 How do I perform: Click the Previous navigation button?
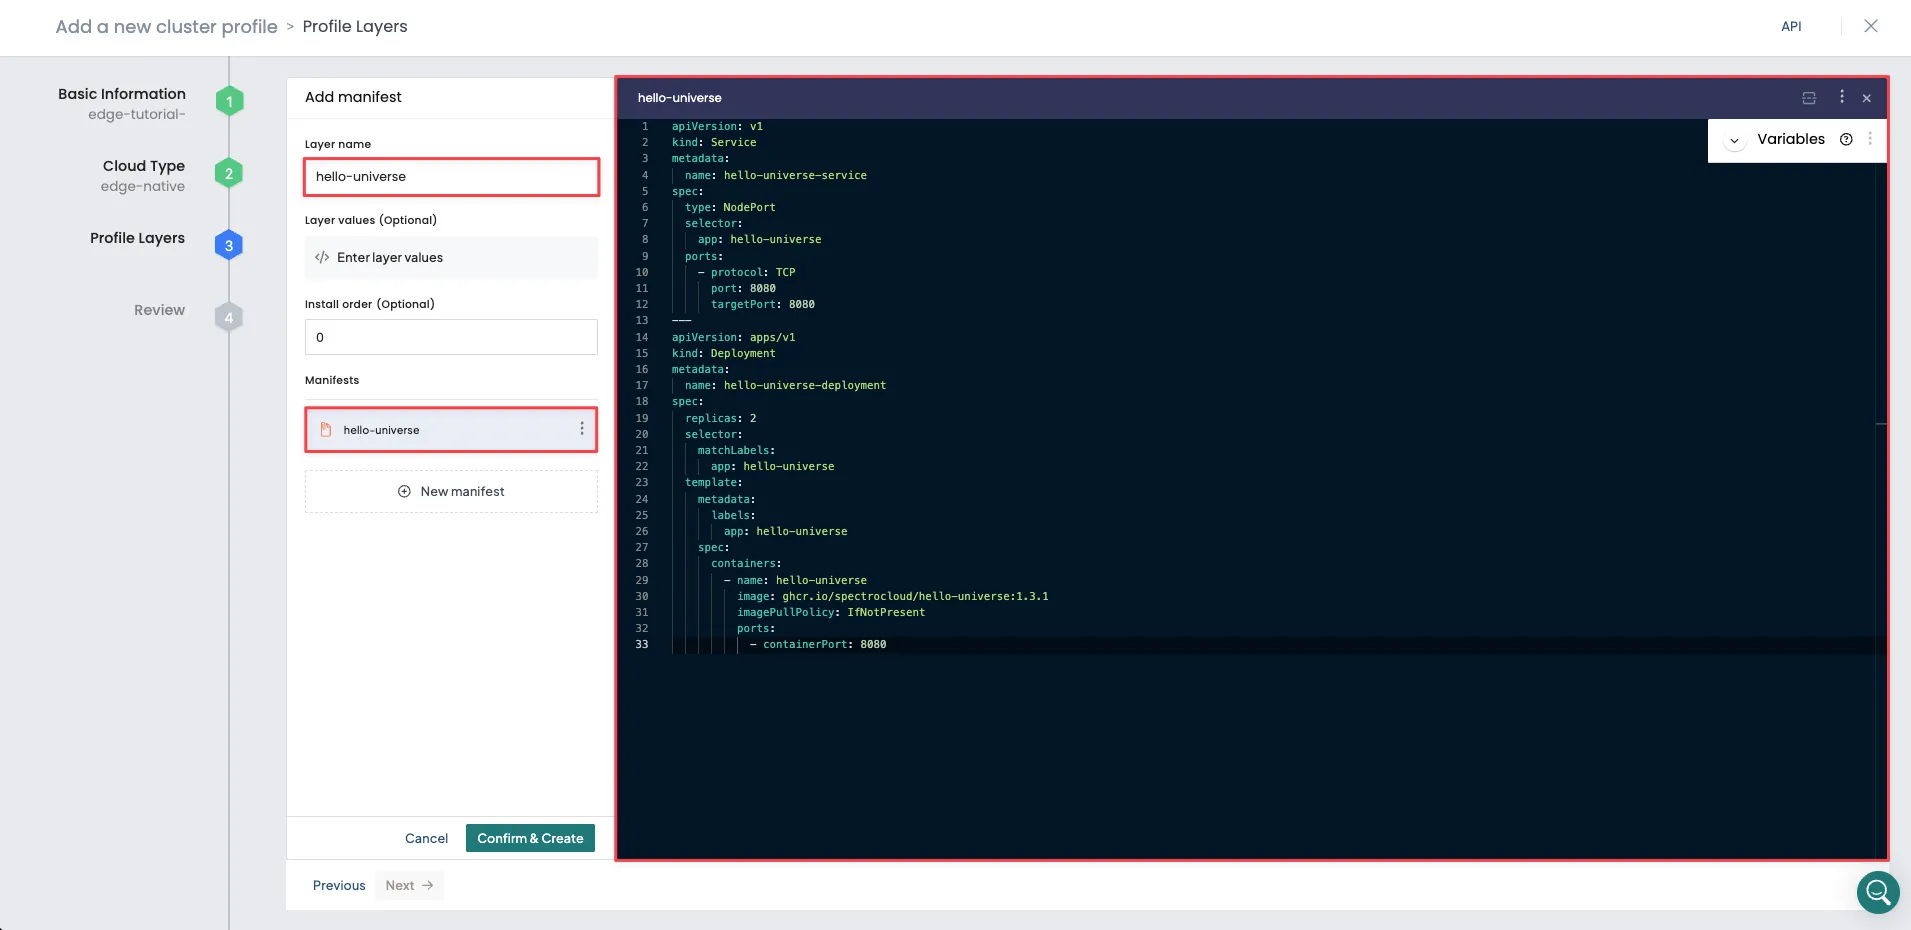click(x=338, y=885)
